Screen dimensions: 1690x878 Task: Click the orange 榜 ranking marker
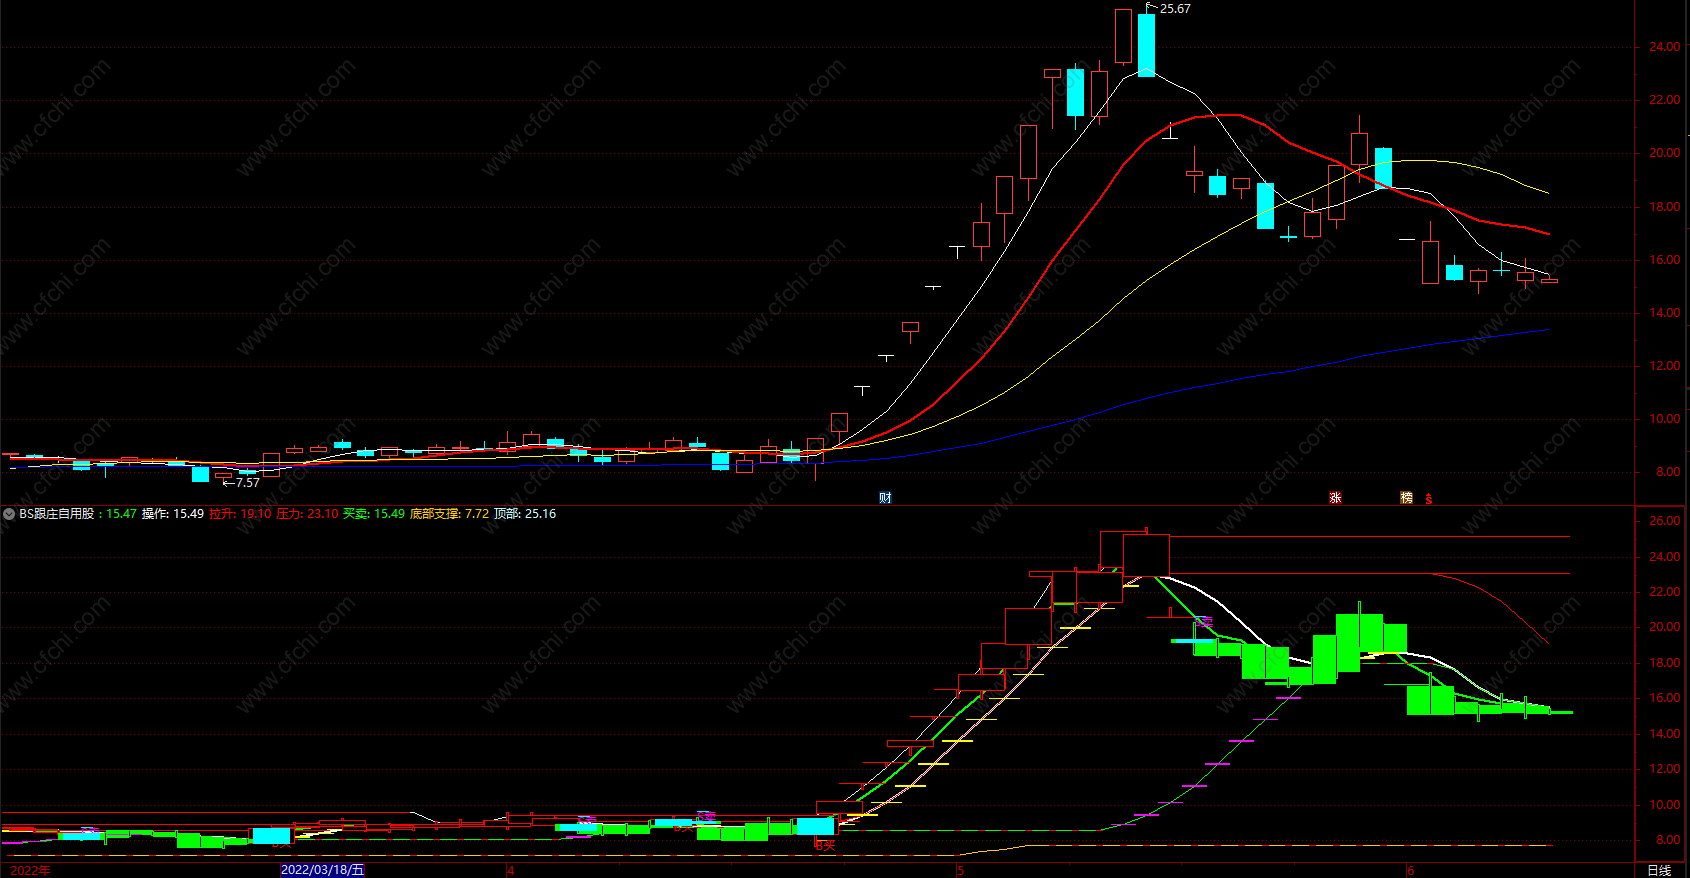click(1407, 498)
